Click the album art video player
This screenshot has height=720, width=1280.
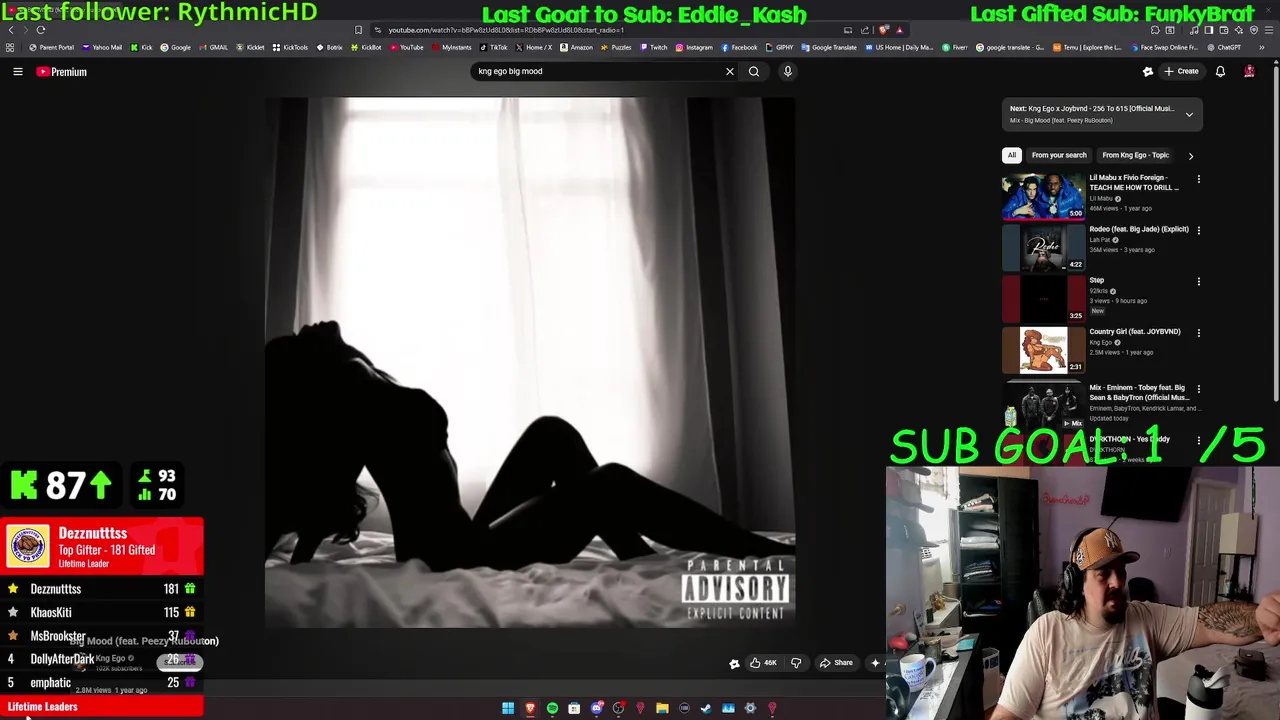tap(530, 363)
